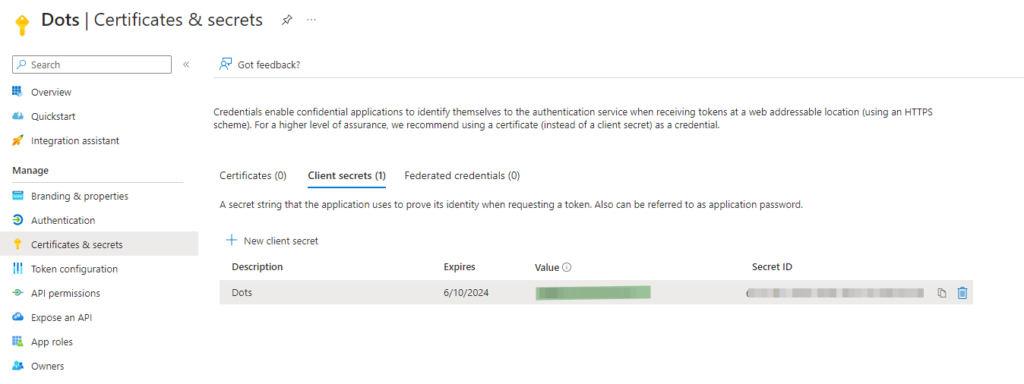Open the Got feedback? link
Screen dimensions: 1024x384
click(x=269, y=65)
